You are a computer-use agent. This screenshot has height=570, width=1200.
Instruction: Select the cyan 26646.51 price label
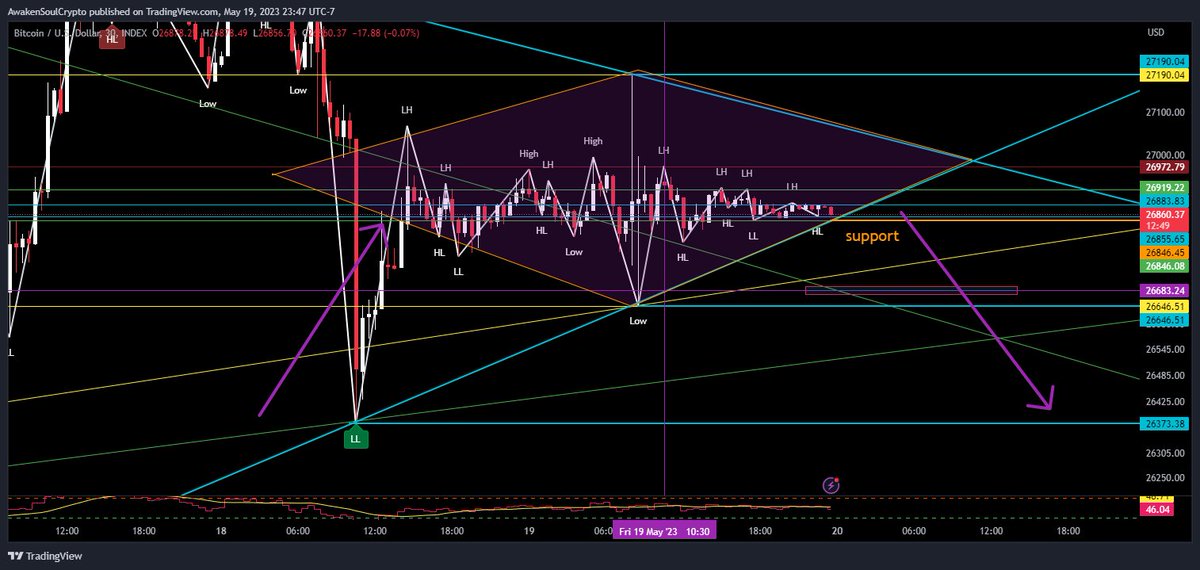[1164, 320]
